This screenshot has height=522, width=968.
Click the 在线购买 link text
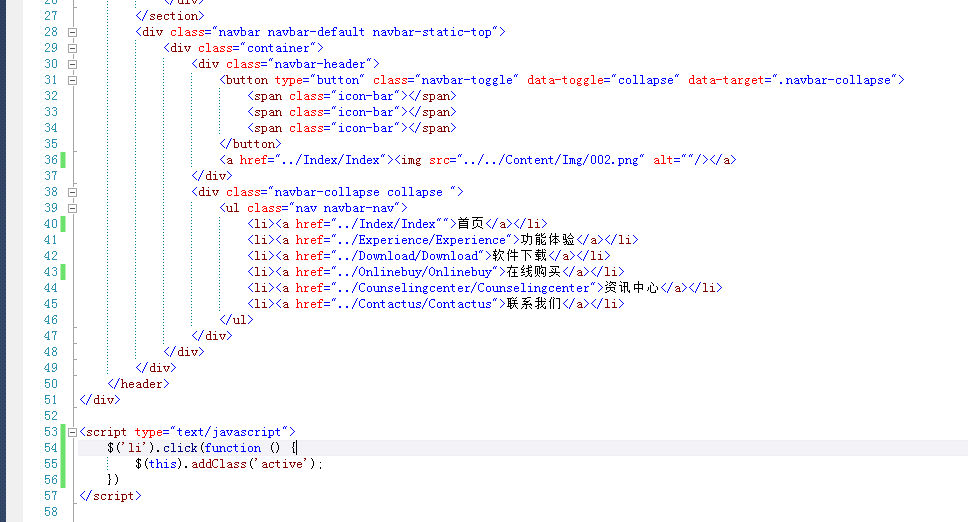pyautogui.click(x=534, y=272)
